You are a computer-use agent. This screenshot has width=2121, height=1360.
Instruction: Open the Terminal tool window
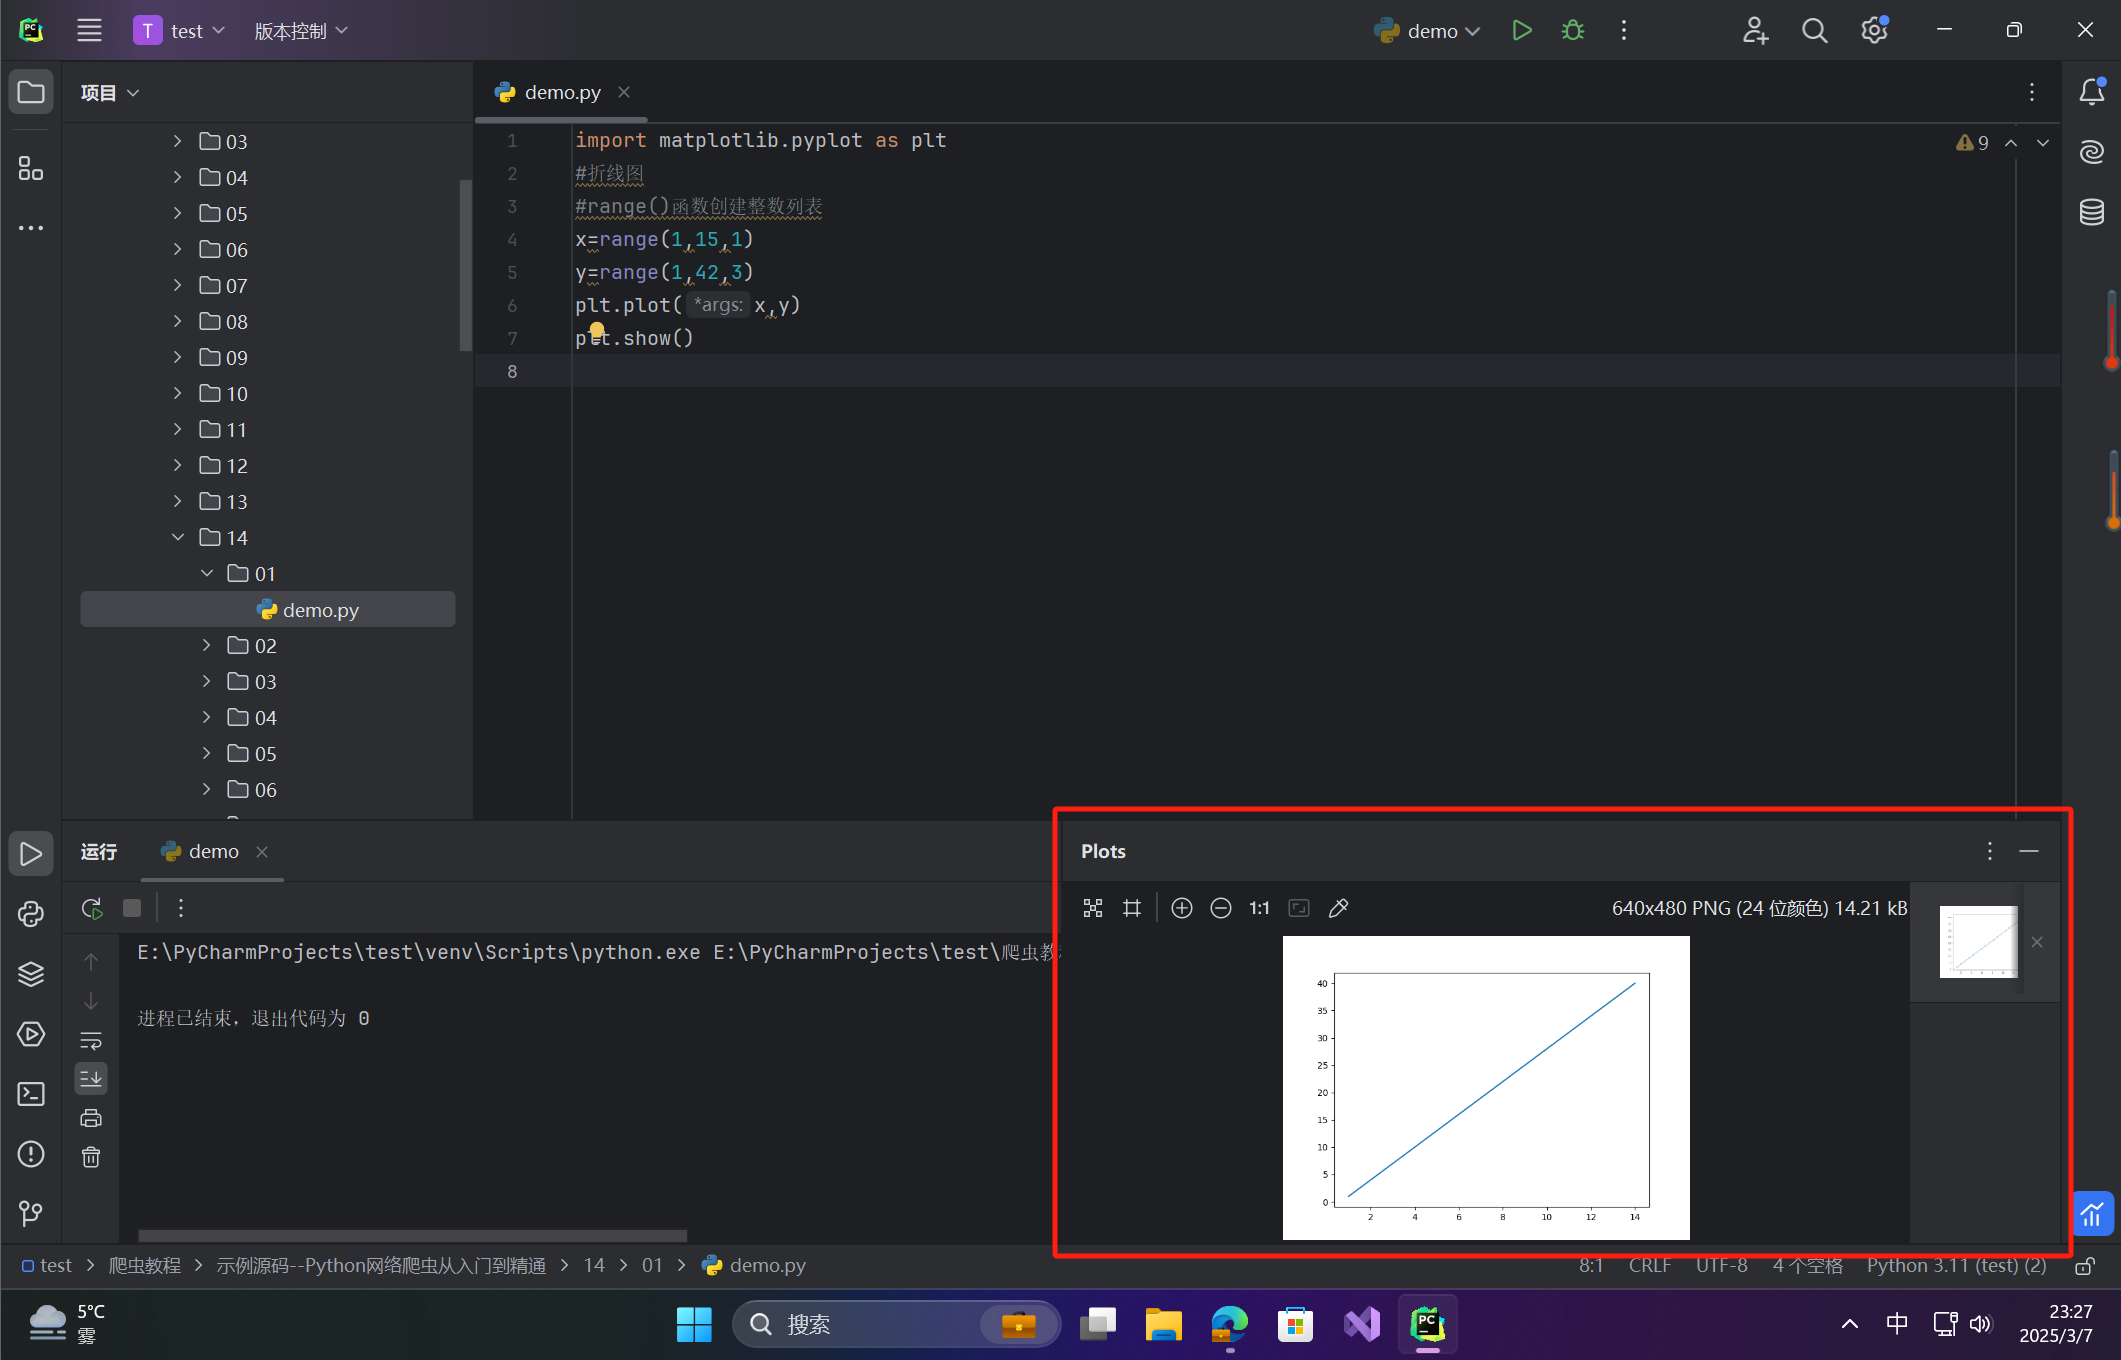(31, 1094)
